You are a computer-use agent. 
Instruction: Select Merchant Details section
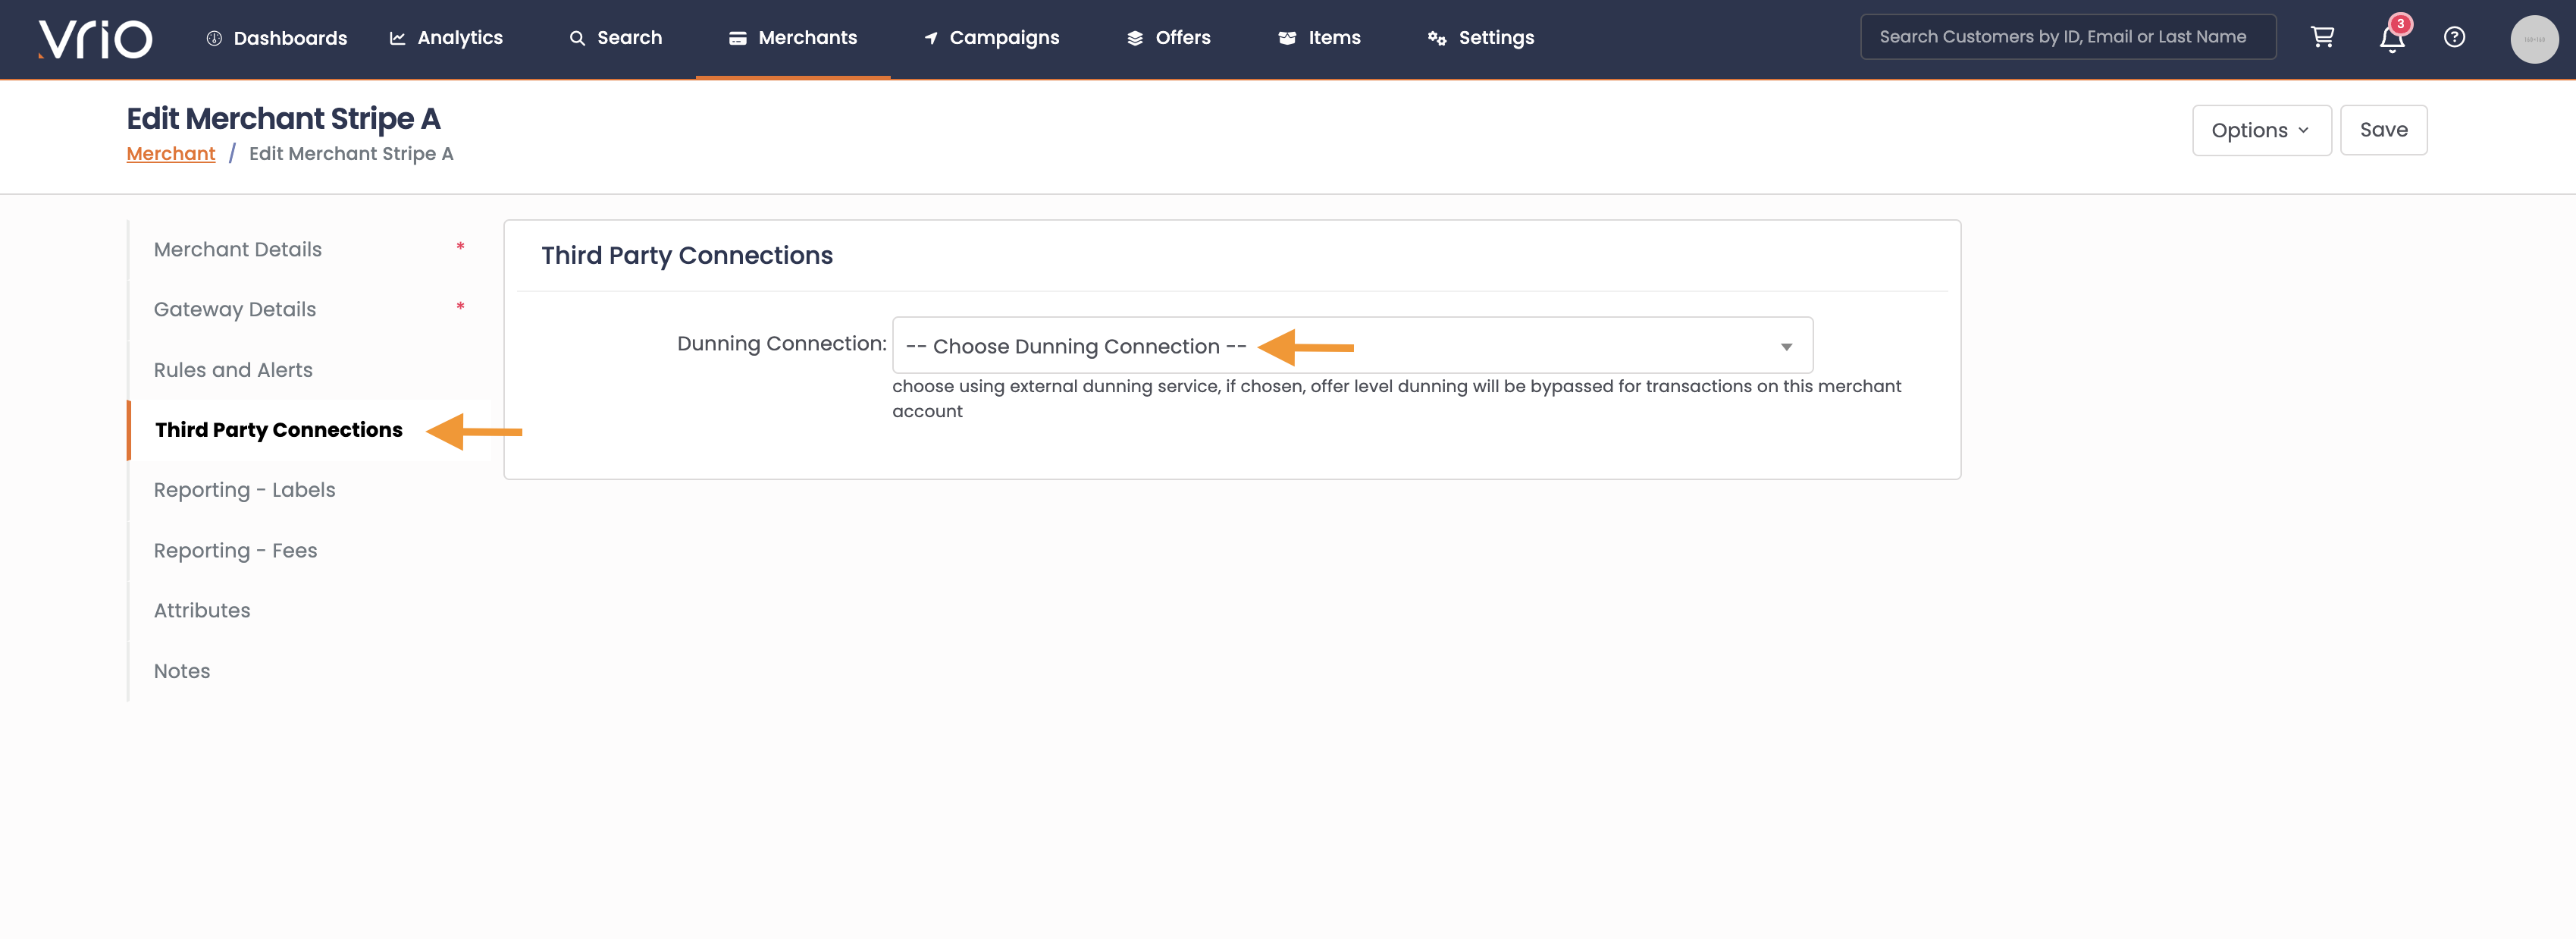tap(309, 250)
